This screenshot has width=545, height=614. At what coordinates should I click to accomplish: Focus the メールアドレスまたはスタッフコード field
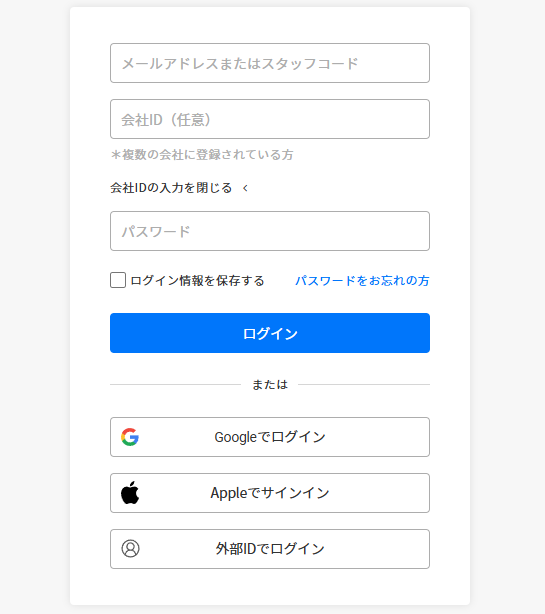(x=270, y=63)
